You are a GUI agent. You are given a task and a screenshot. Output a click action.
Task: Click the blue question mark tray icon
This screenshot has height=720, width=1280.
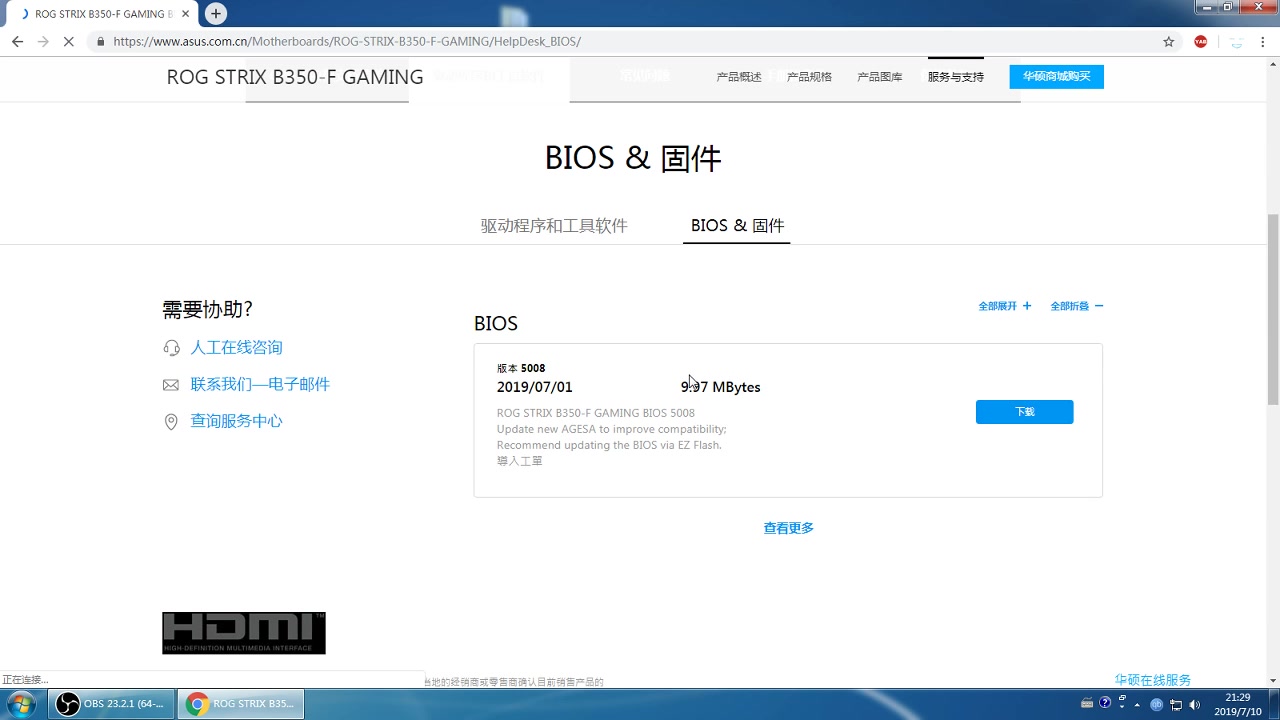pos(1106,703)
